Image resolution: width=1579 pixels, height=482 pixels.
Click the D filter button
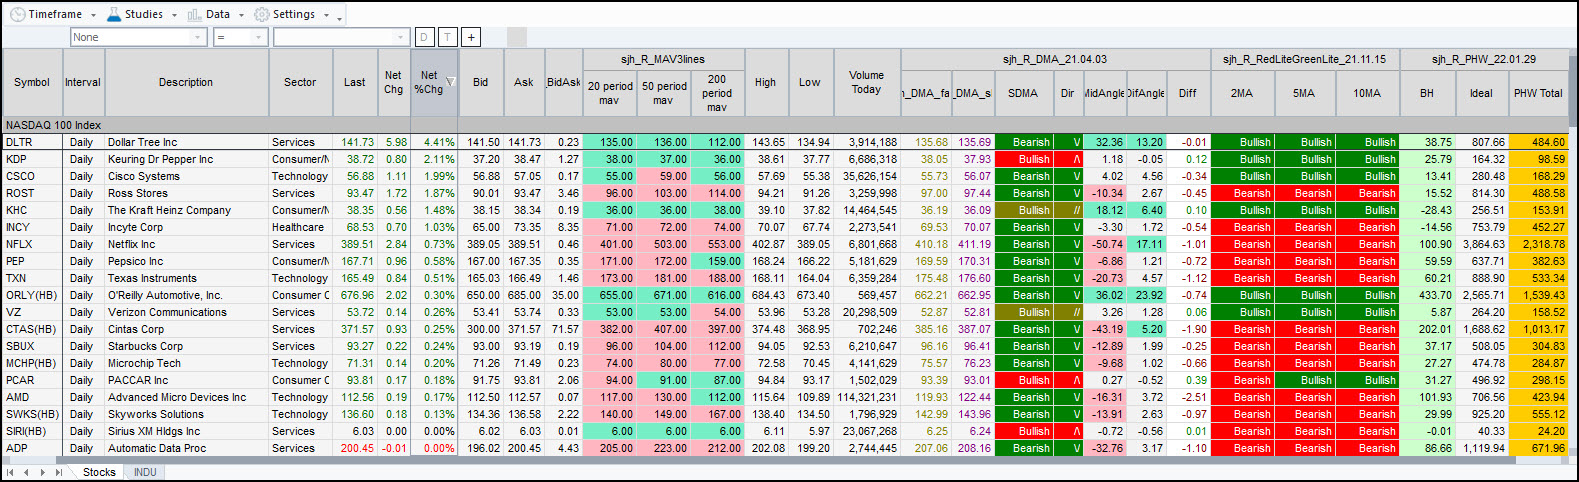tap(424, 37)
